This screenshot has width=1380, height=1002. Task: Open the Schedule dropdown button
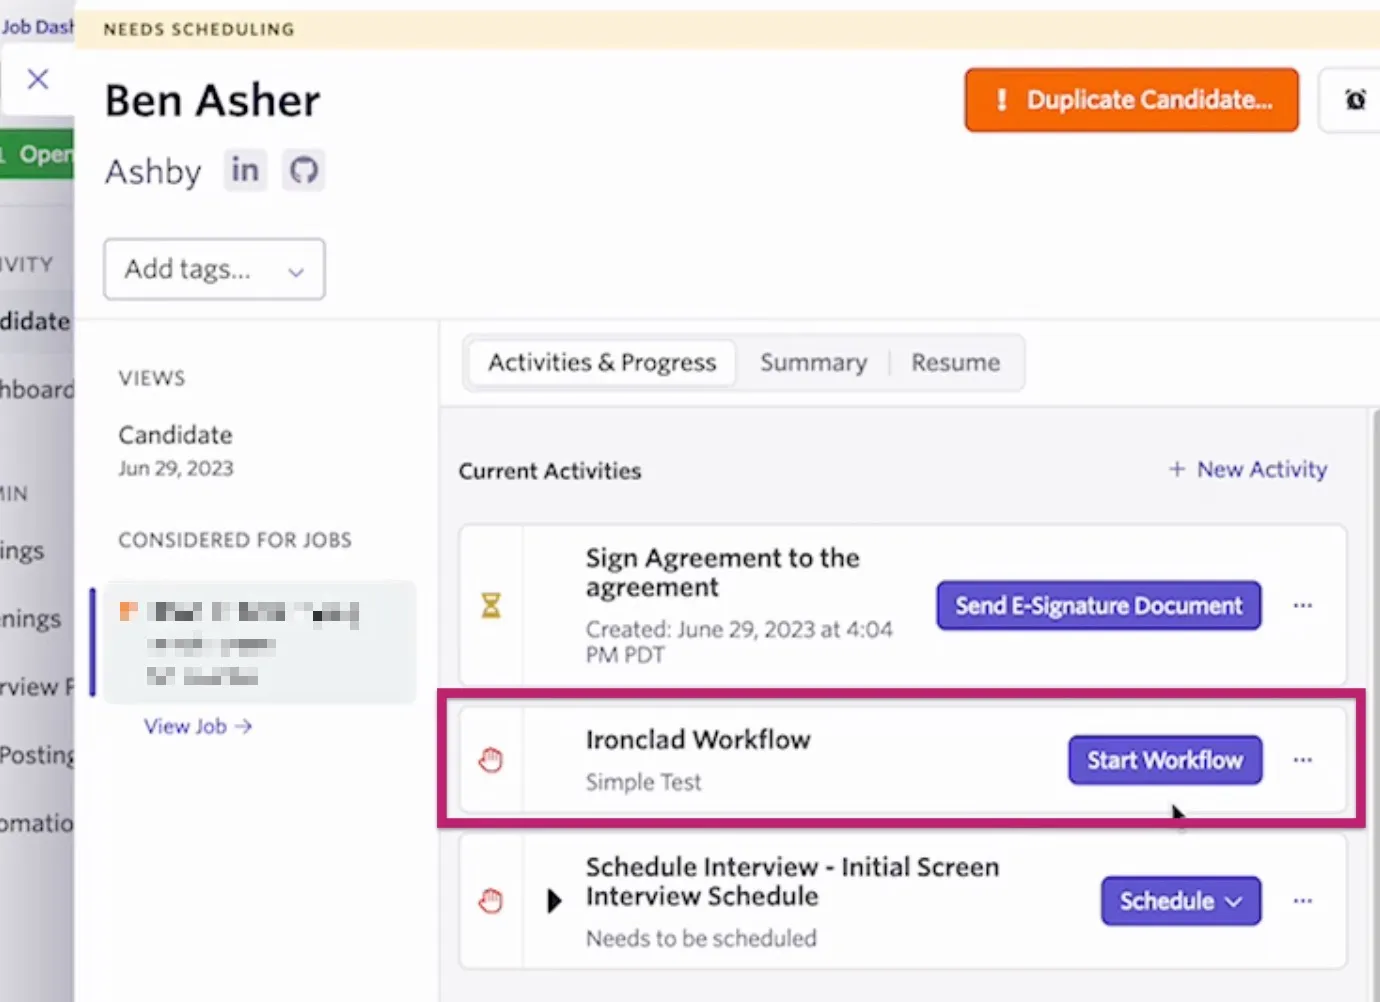[x=1180, y=901]
